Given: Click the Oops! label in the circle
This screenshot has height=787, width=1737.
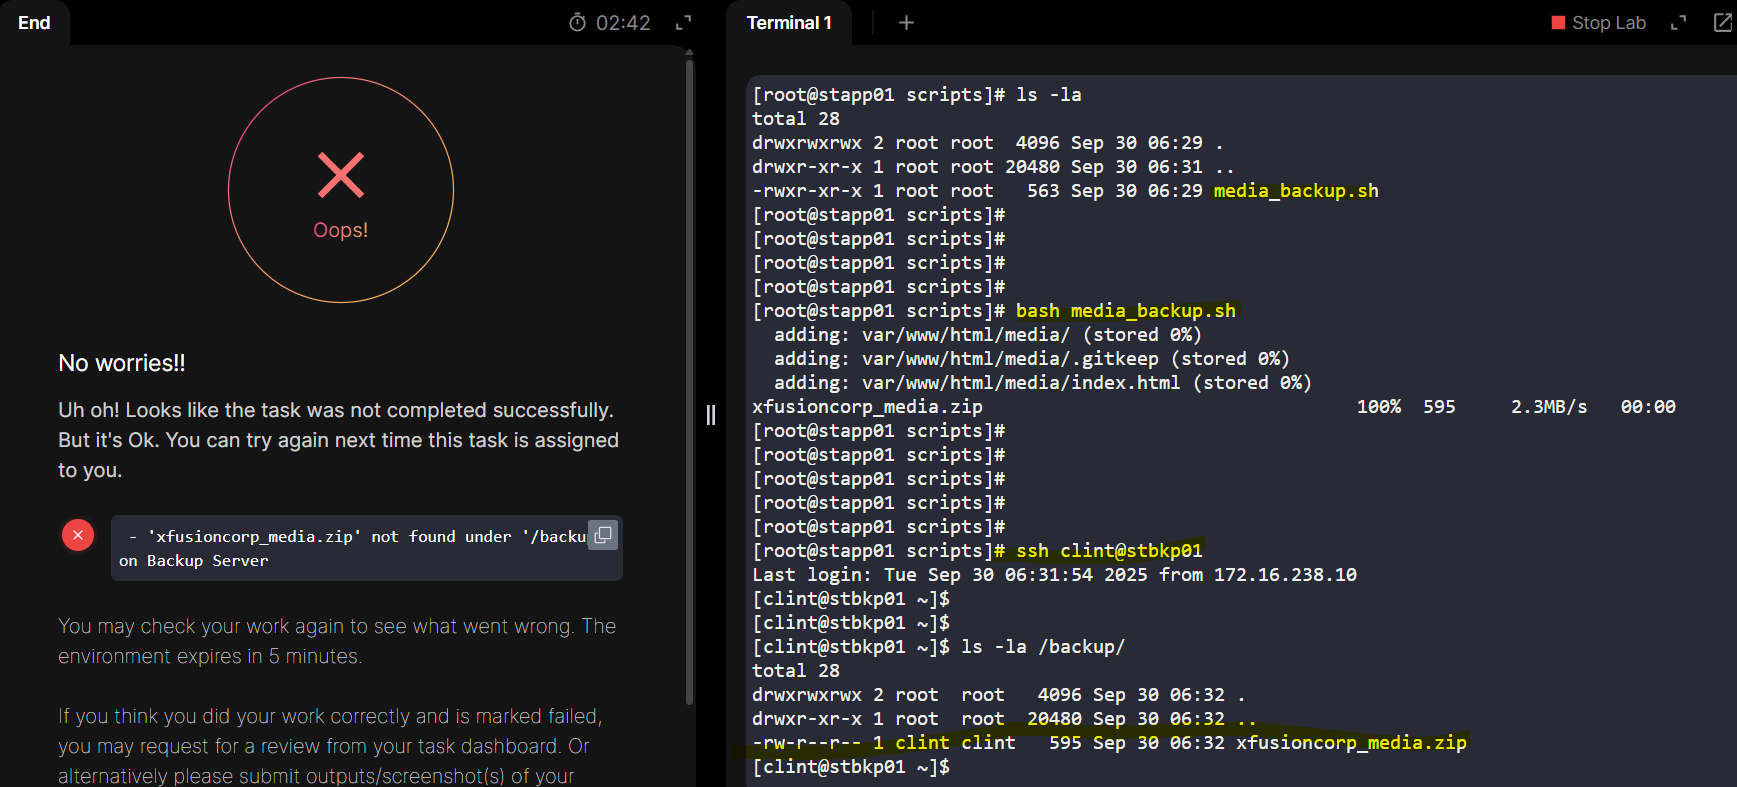Looking at the screenshot, I should 341,230.
